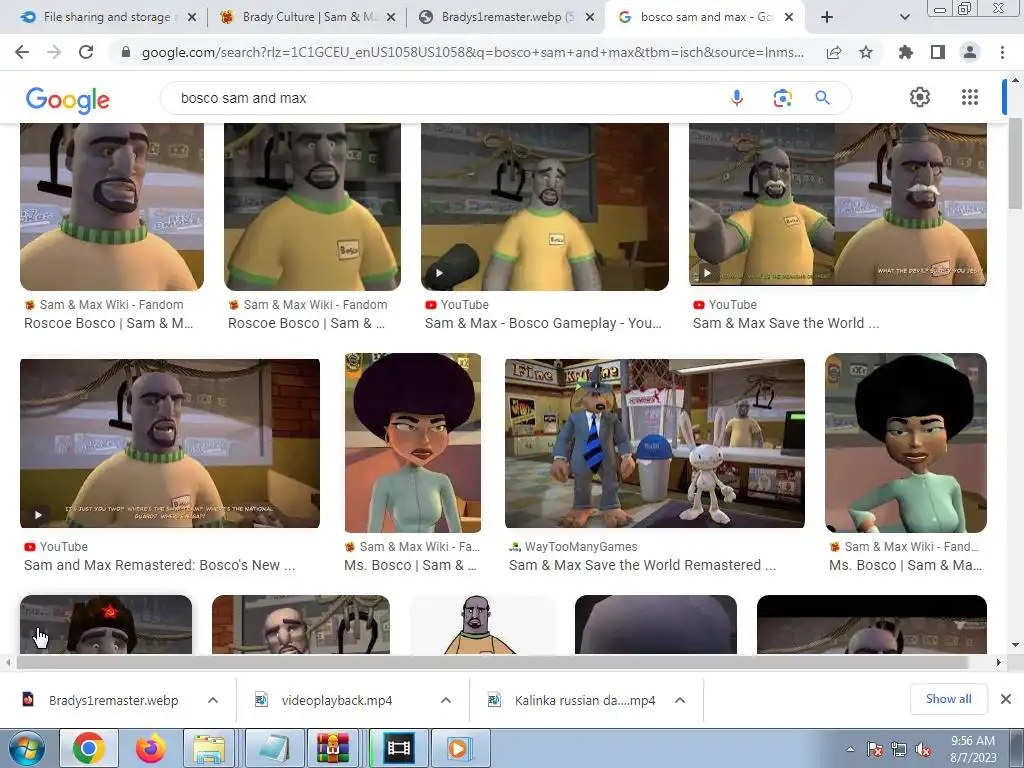The width and height of the screenshot is (1024, 768).
Task: Open Bosco thumbnail with Russian ushanka hat
Action: tap(106, 624)
